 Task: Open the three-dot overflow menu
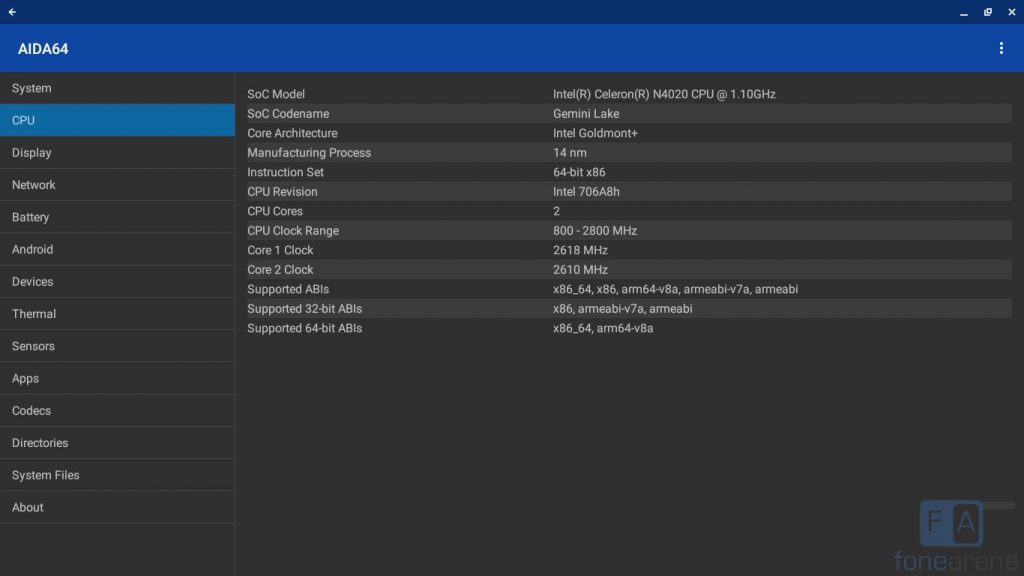click(x=1001, y=48)
